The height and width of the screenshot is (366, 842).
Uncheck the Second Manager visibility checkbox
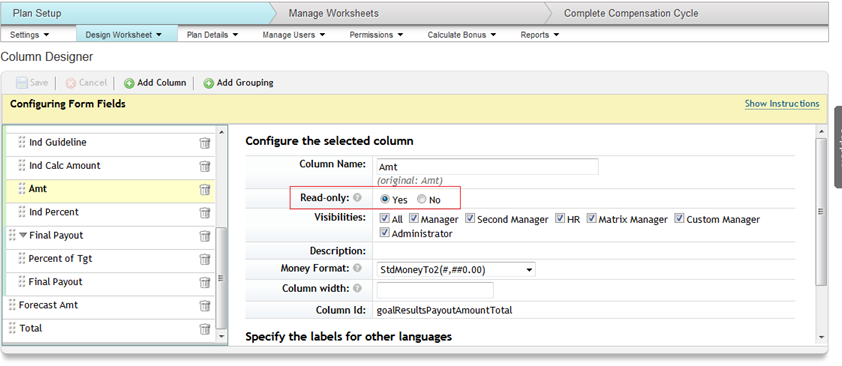tap(470, 218)
